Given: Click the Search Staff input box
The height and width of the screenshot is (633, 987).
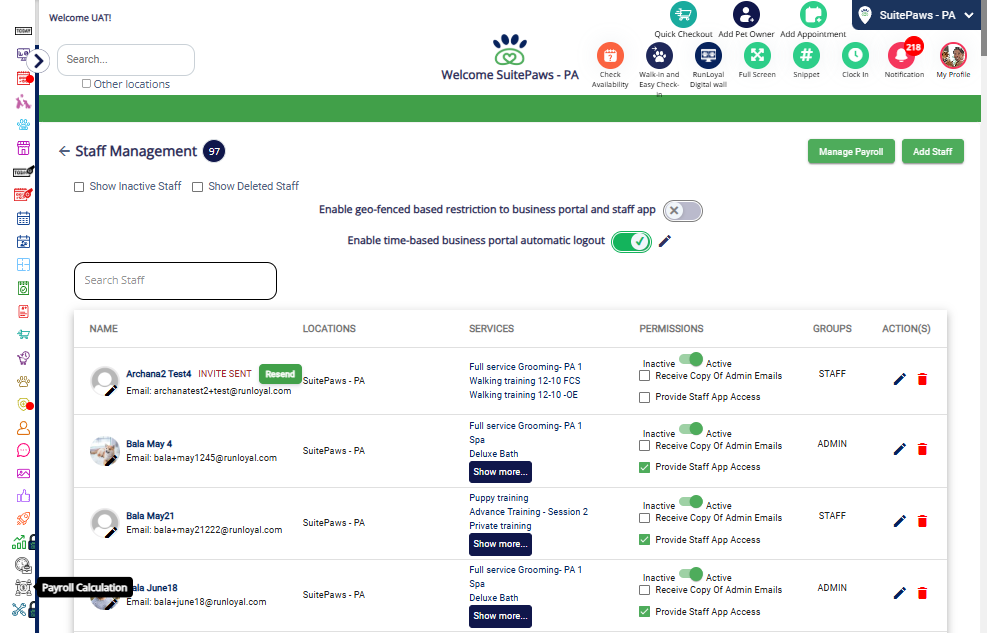Looking at the screenshot, I should pyautogui.click(x=175, y=281).
